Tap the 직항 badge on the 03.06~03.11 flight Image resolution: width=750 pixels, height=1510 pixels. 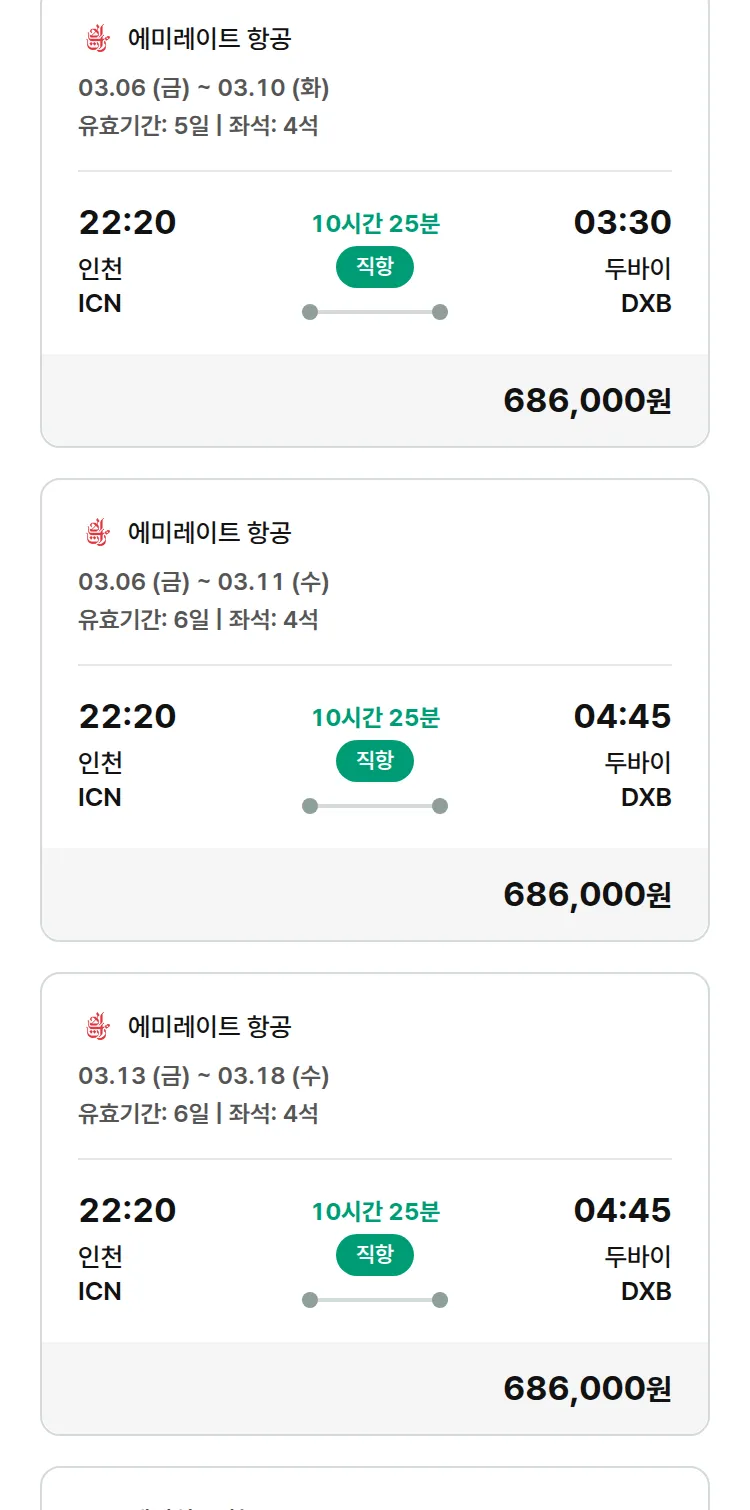375,761
